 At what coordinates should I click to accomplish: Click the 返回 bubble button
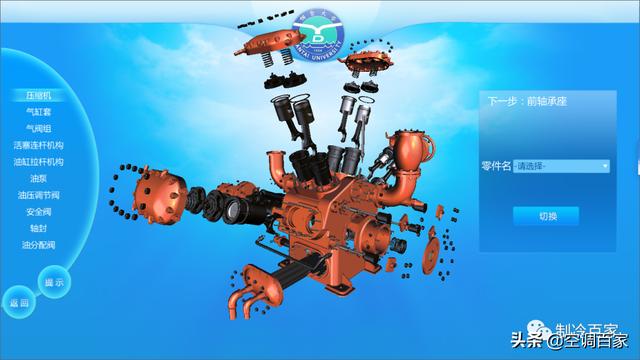click(19, 303)
